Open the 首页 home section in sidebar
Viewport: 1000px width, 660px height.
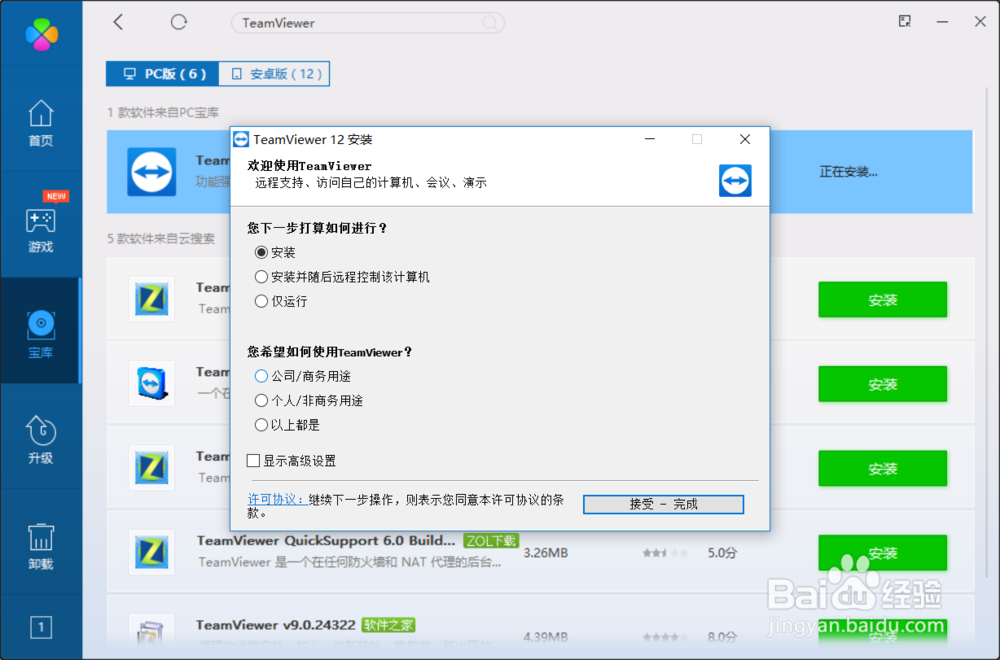click(41, 124)
